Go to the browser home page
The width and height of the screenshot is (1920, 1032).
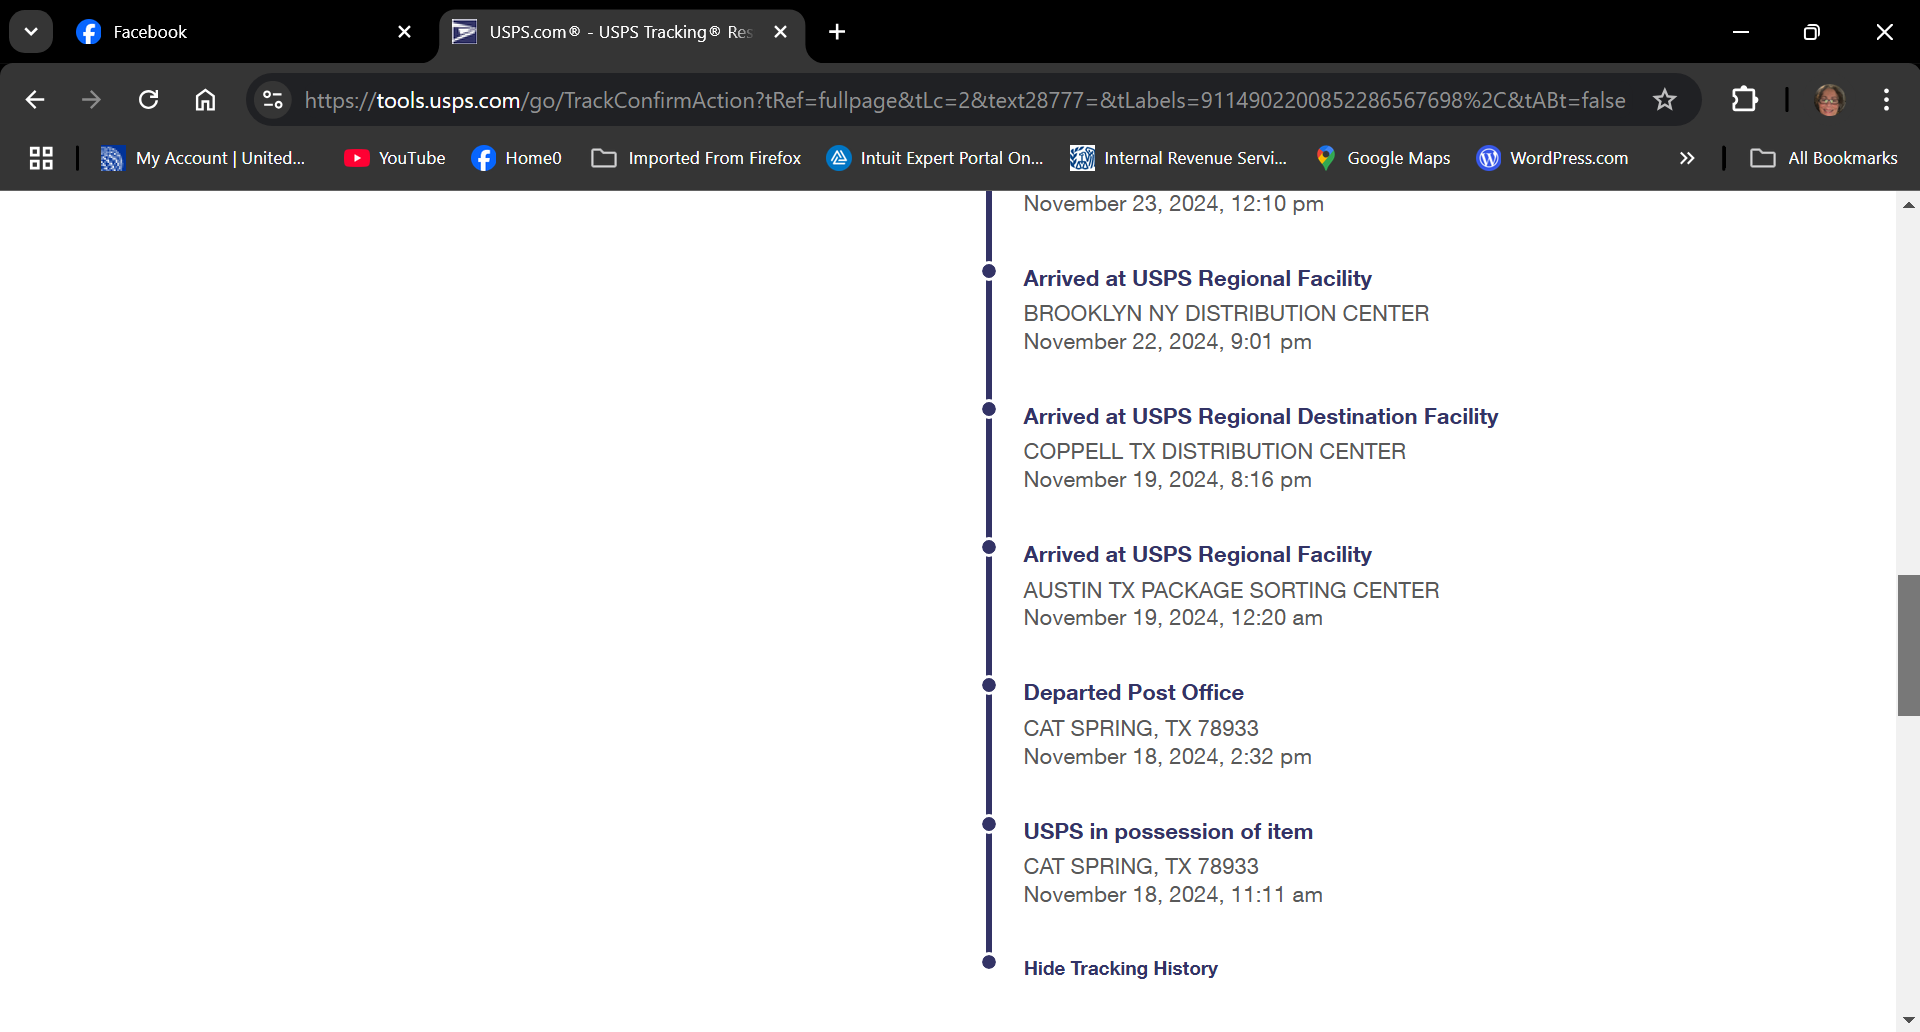[x=205, y=100]
